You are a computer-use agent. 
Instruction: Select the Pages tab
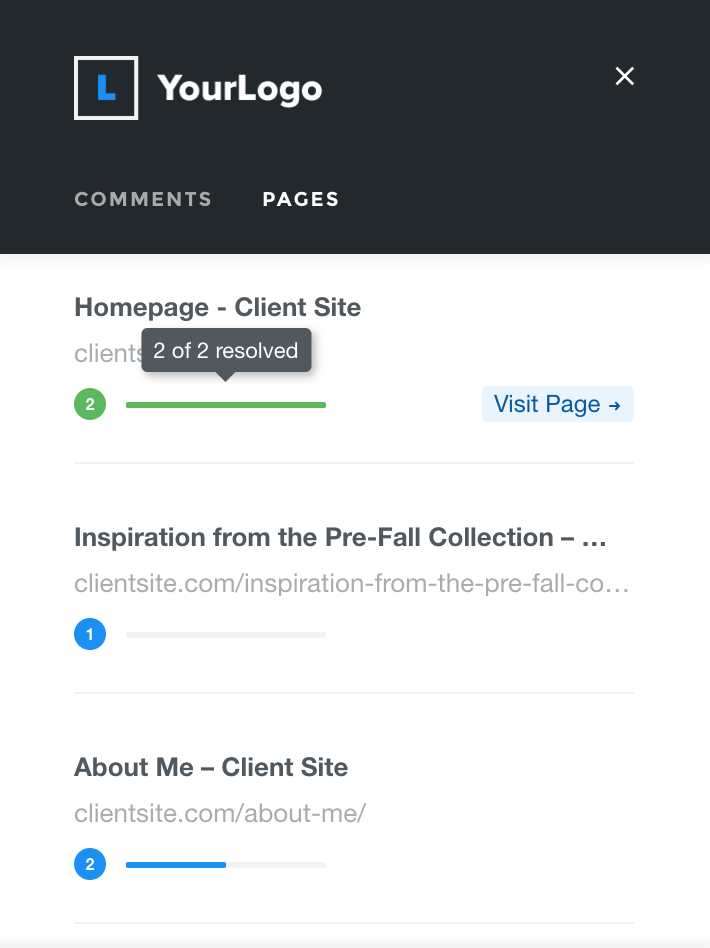coord(301,199)
